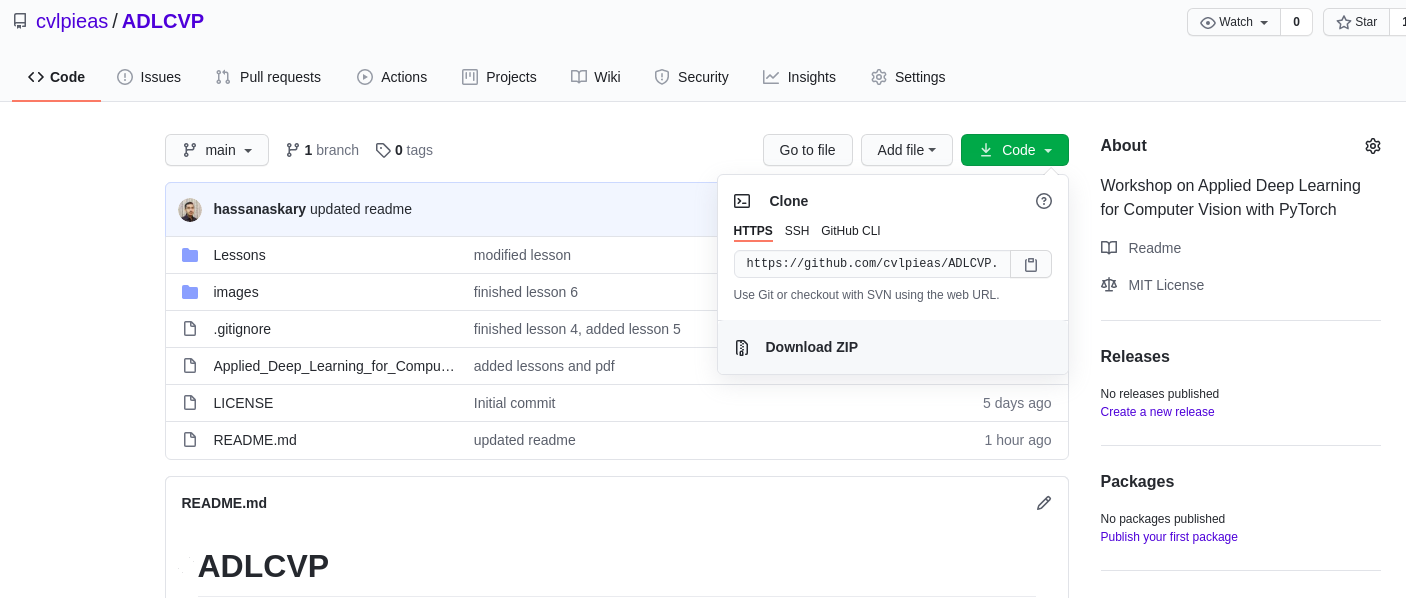Image resolution: width=1406 pixels, height=598 pixels.
Task: Open the Issues tab
Action: (x=149, y=77)
